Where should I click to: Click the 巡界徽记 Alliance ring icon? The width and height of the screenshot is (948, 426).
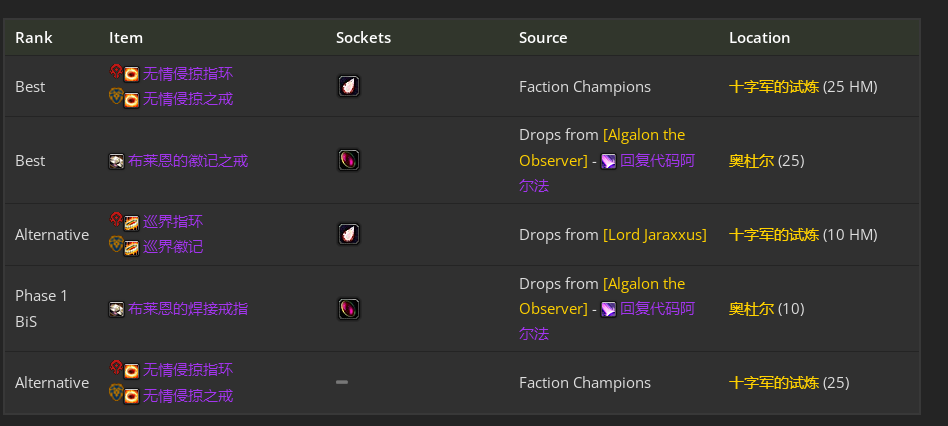[x=131, y=248]
